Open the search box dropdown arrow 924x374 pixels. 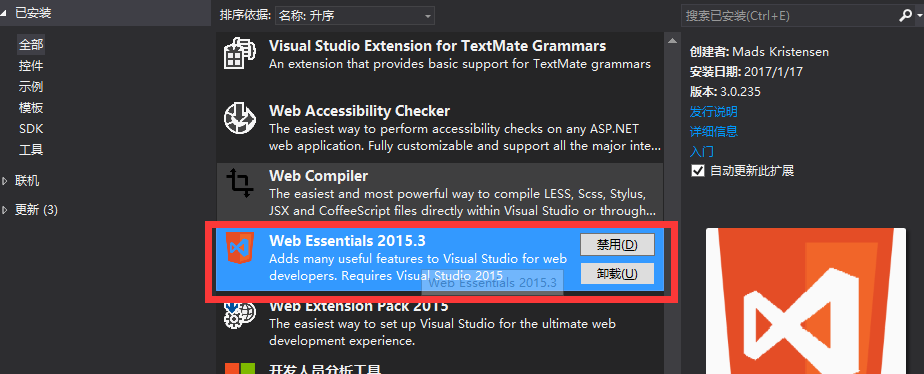[919, 16]
